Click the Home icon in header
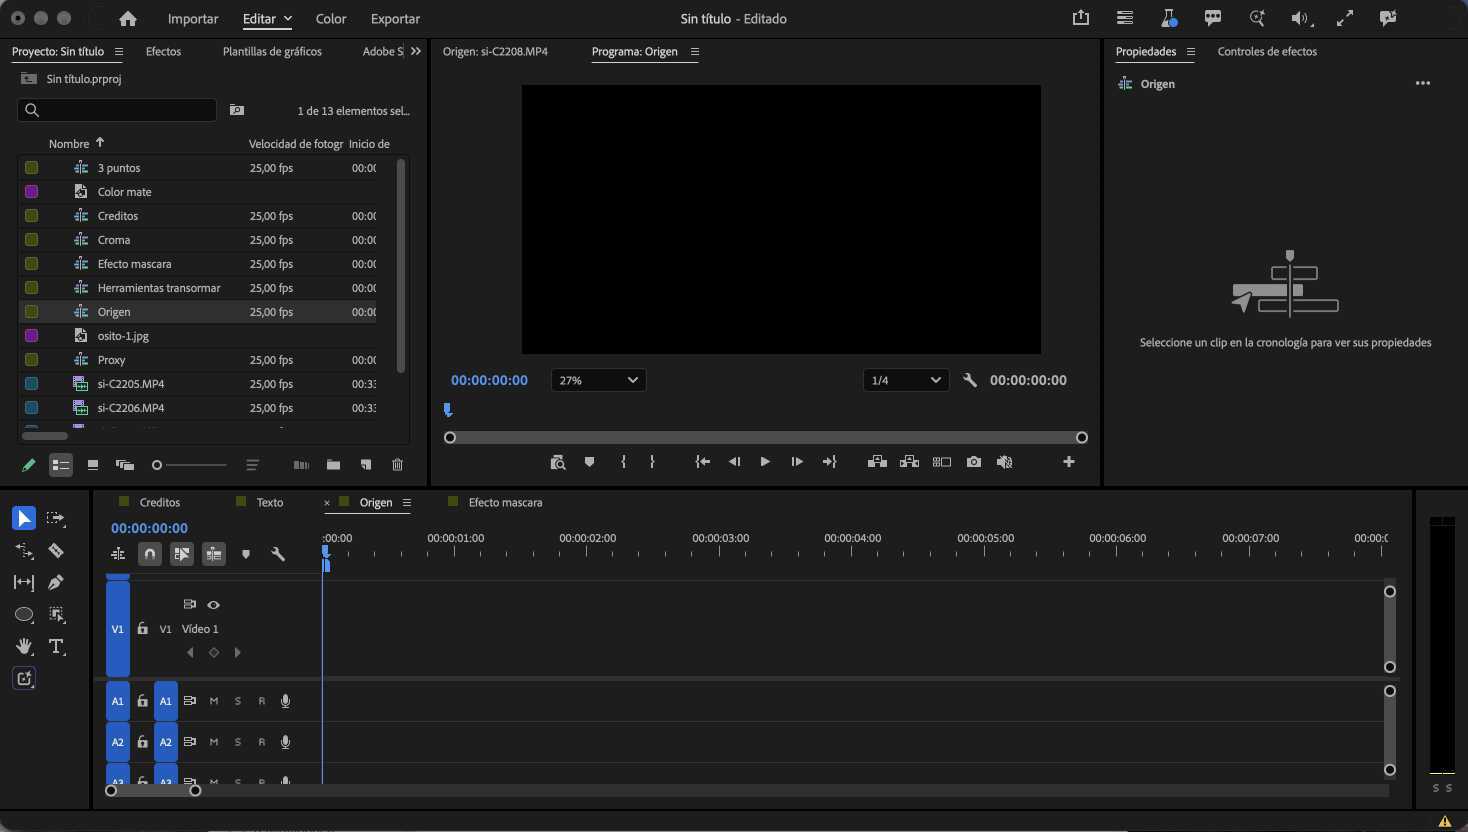Screen dimensions: 1468x832 coord(128,19)
